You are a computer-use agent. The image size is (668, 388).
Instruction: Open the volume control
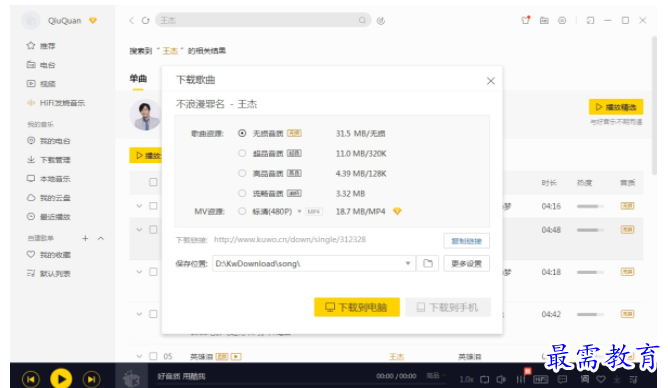tap(501, 379)
